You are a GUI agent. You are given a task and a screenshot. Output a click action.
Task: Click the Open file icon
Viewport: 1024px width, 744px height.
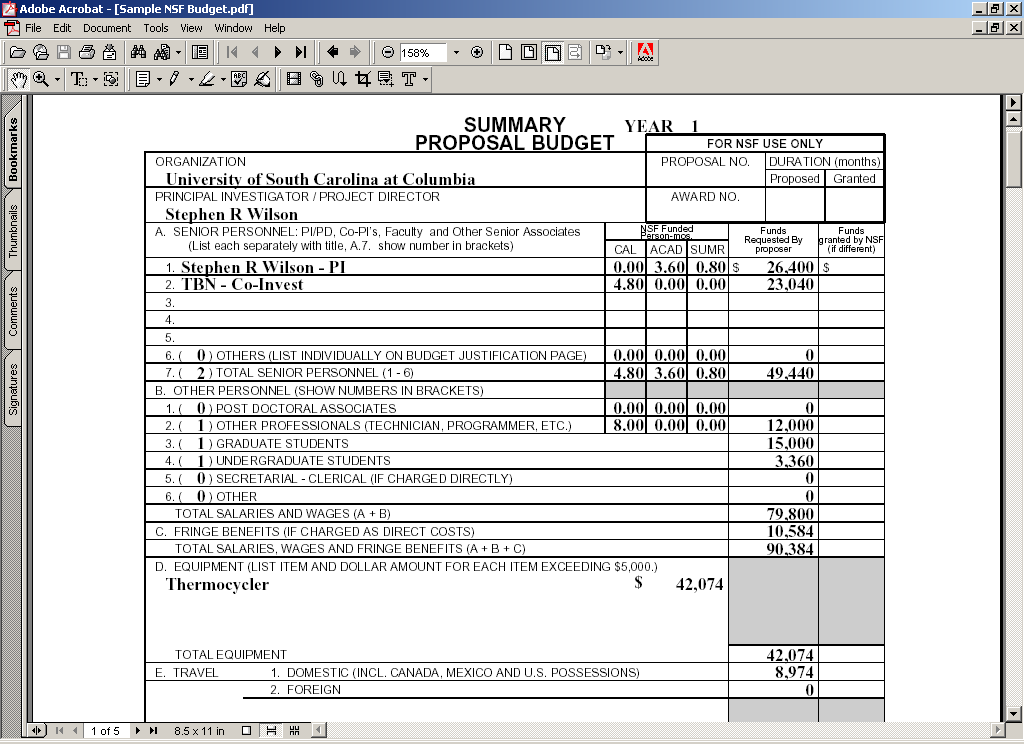pos(18,52)
